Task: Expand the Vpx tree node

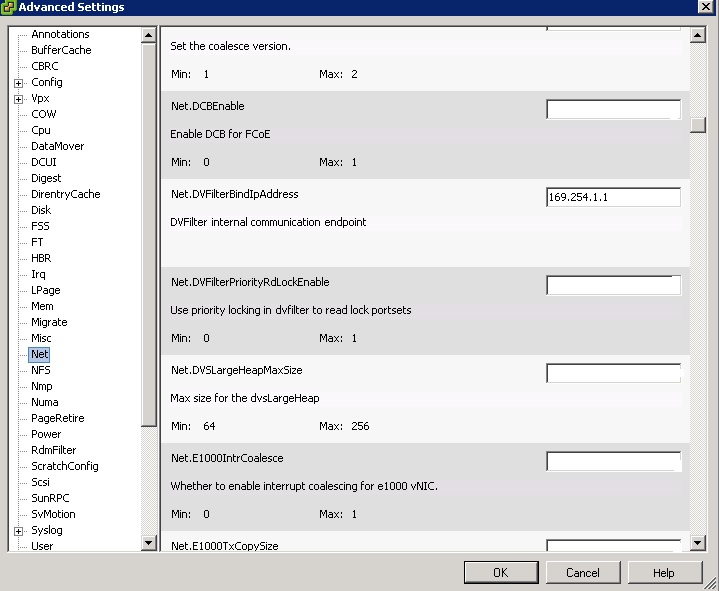Action: (x=19, y=98)
